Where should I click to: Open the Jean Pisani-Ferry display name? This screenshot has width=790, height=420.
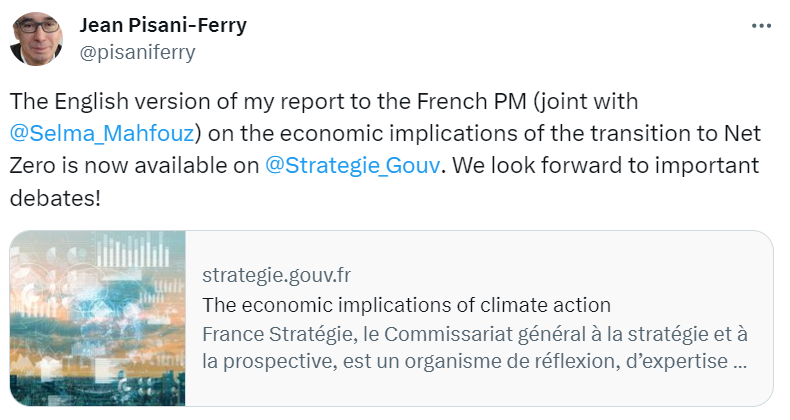click(x=163, y=24)
